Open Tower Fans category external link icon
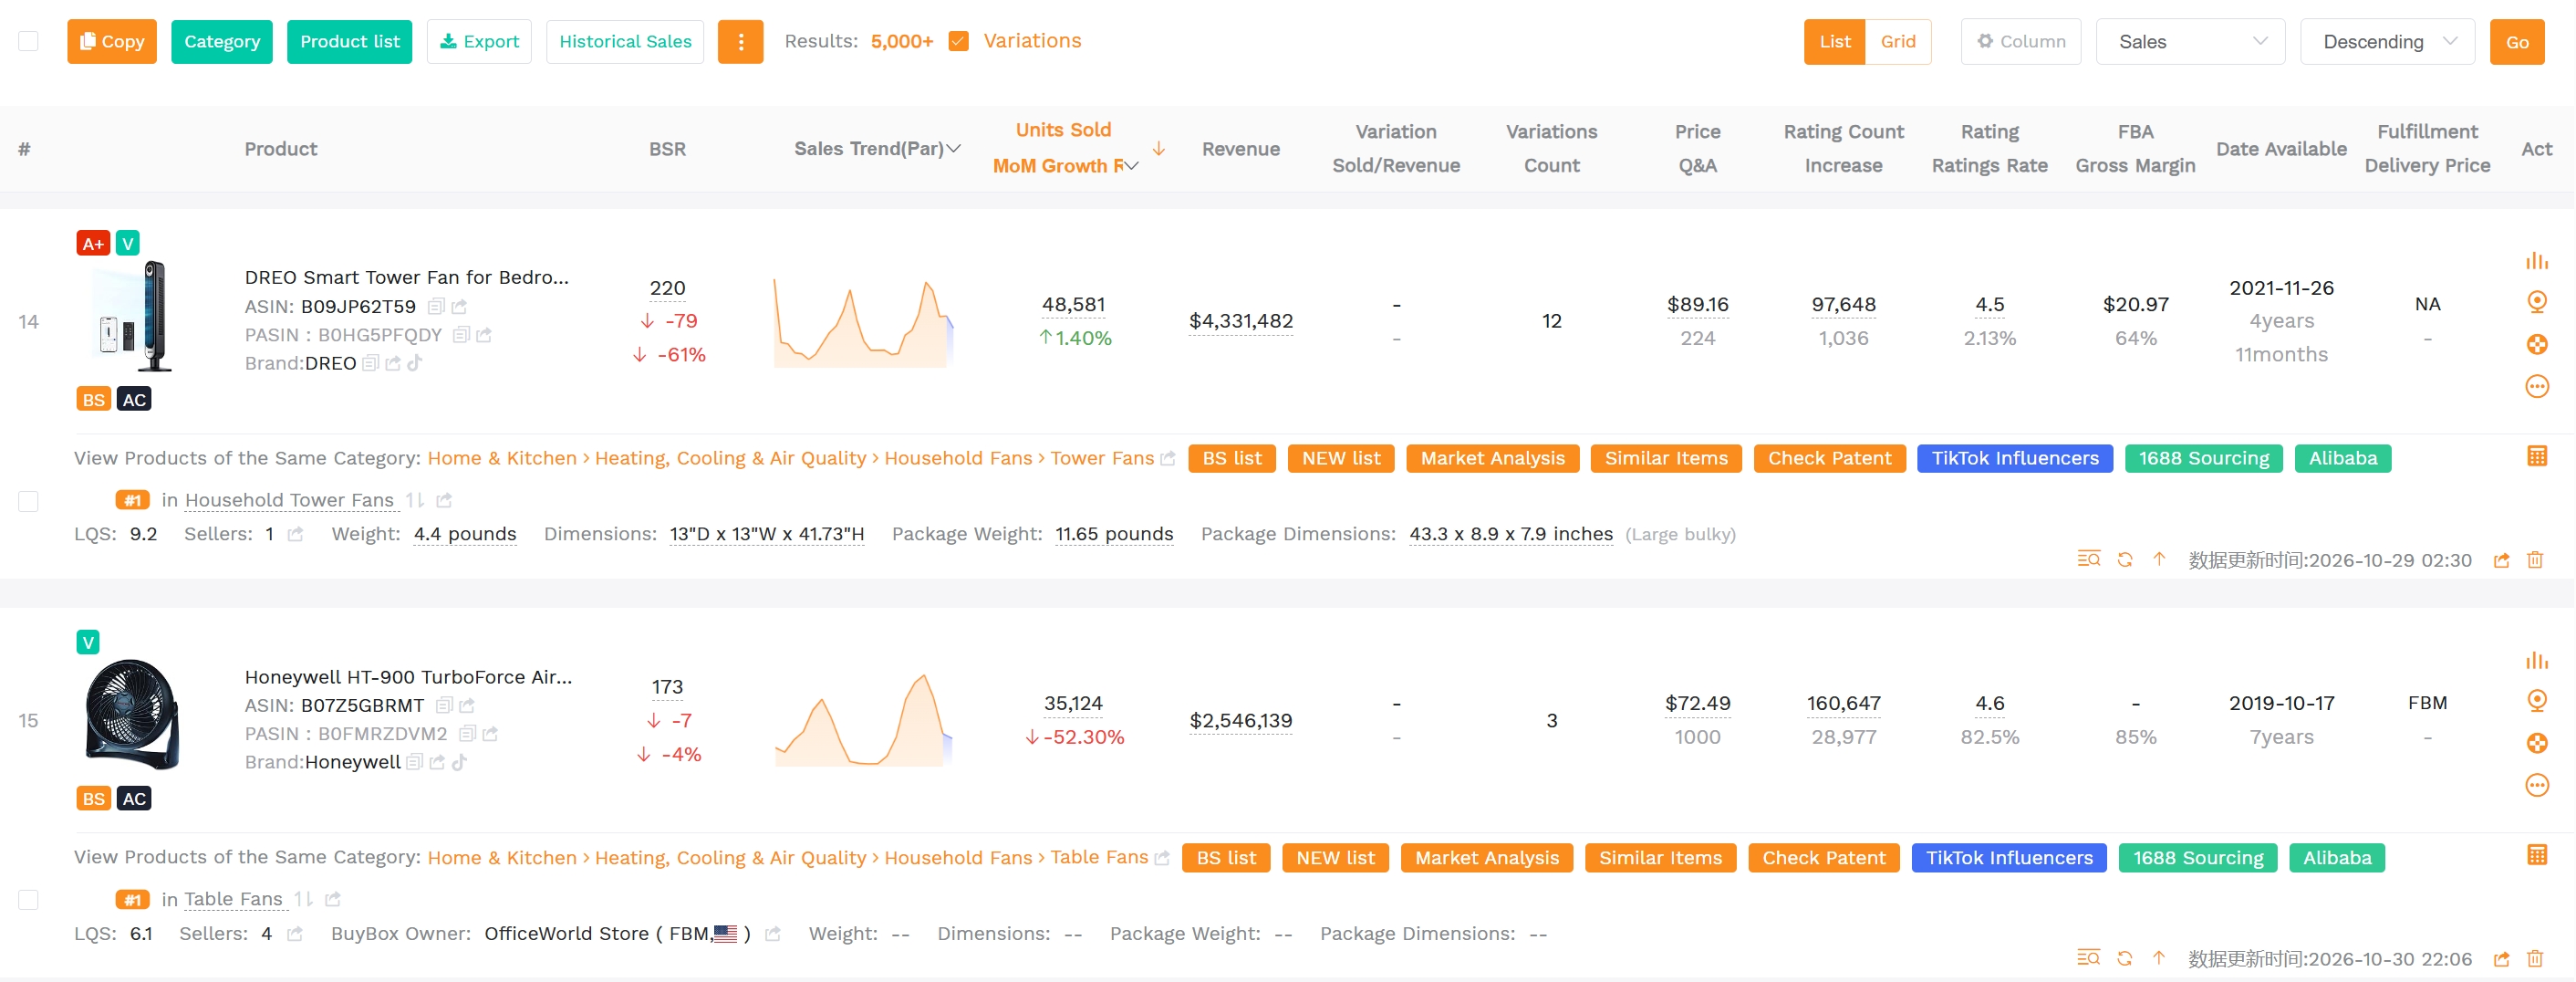 1167,459
